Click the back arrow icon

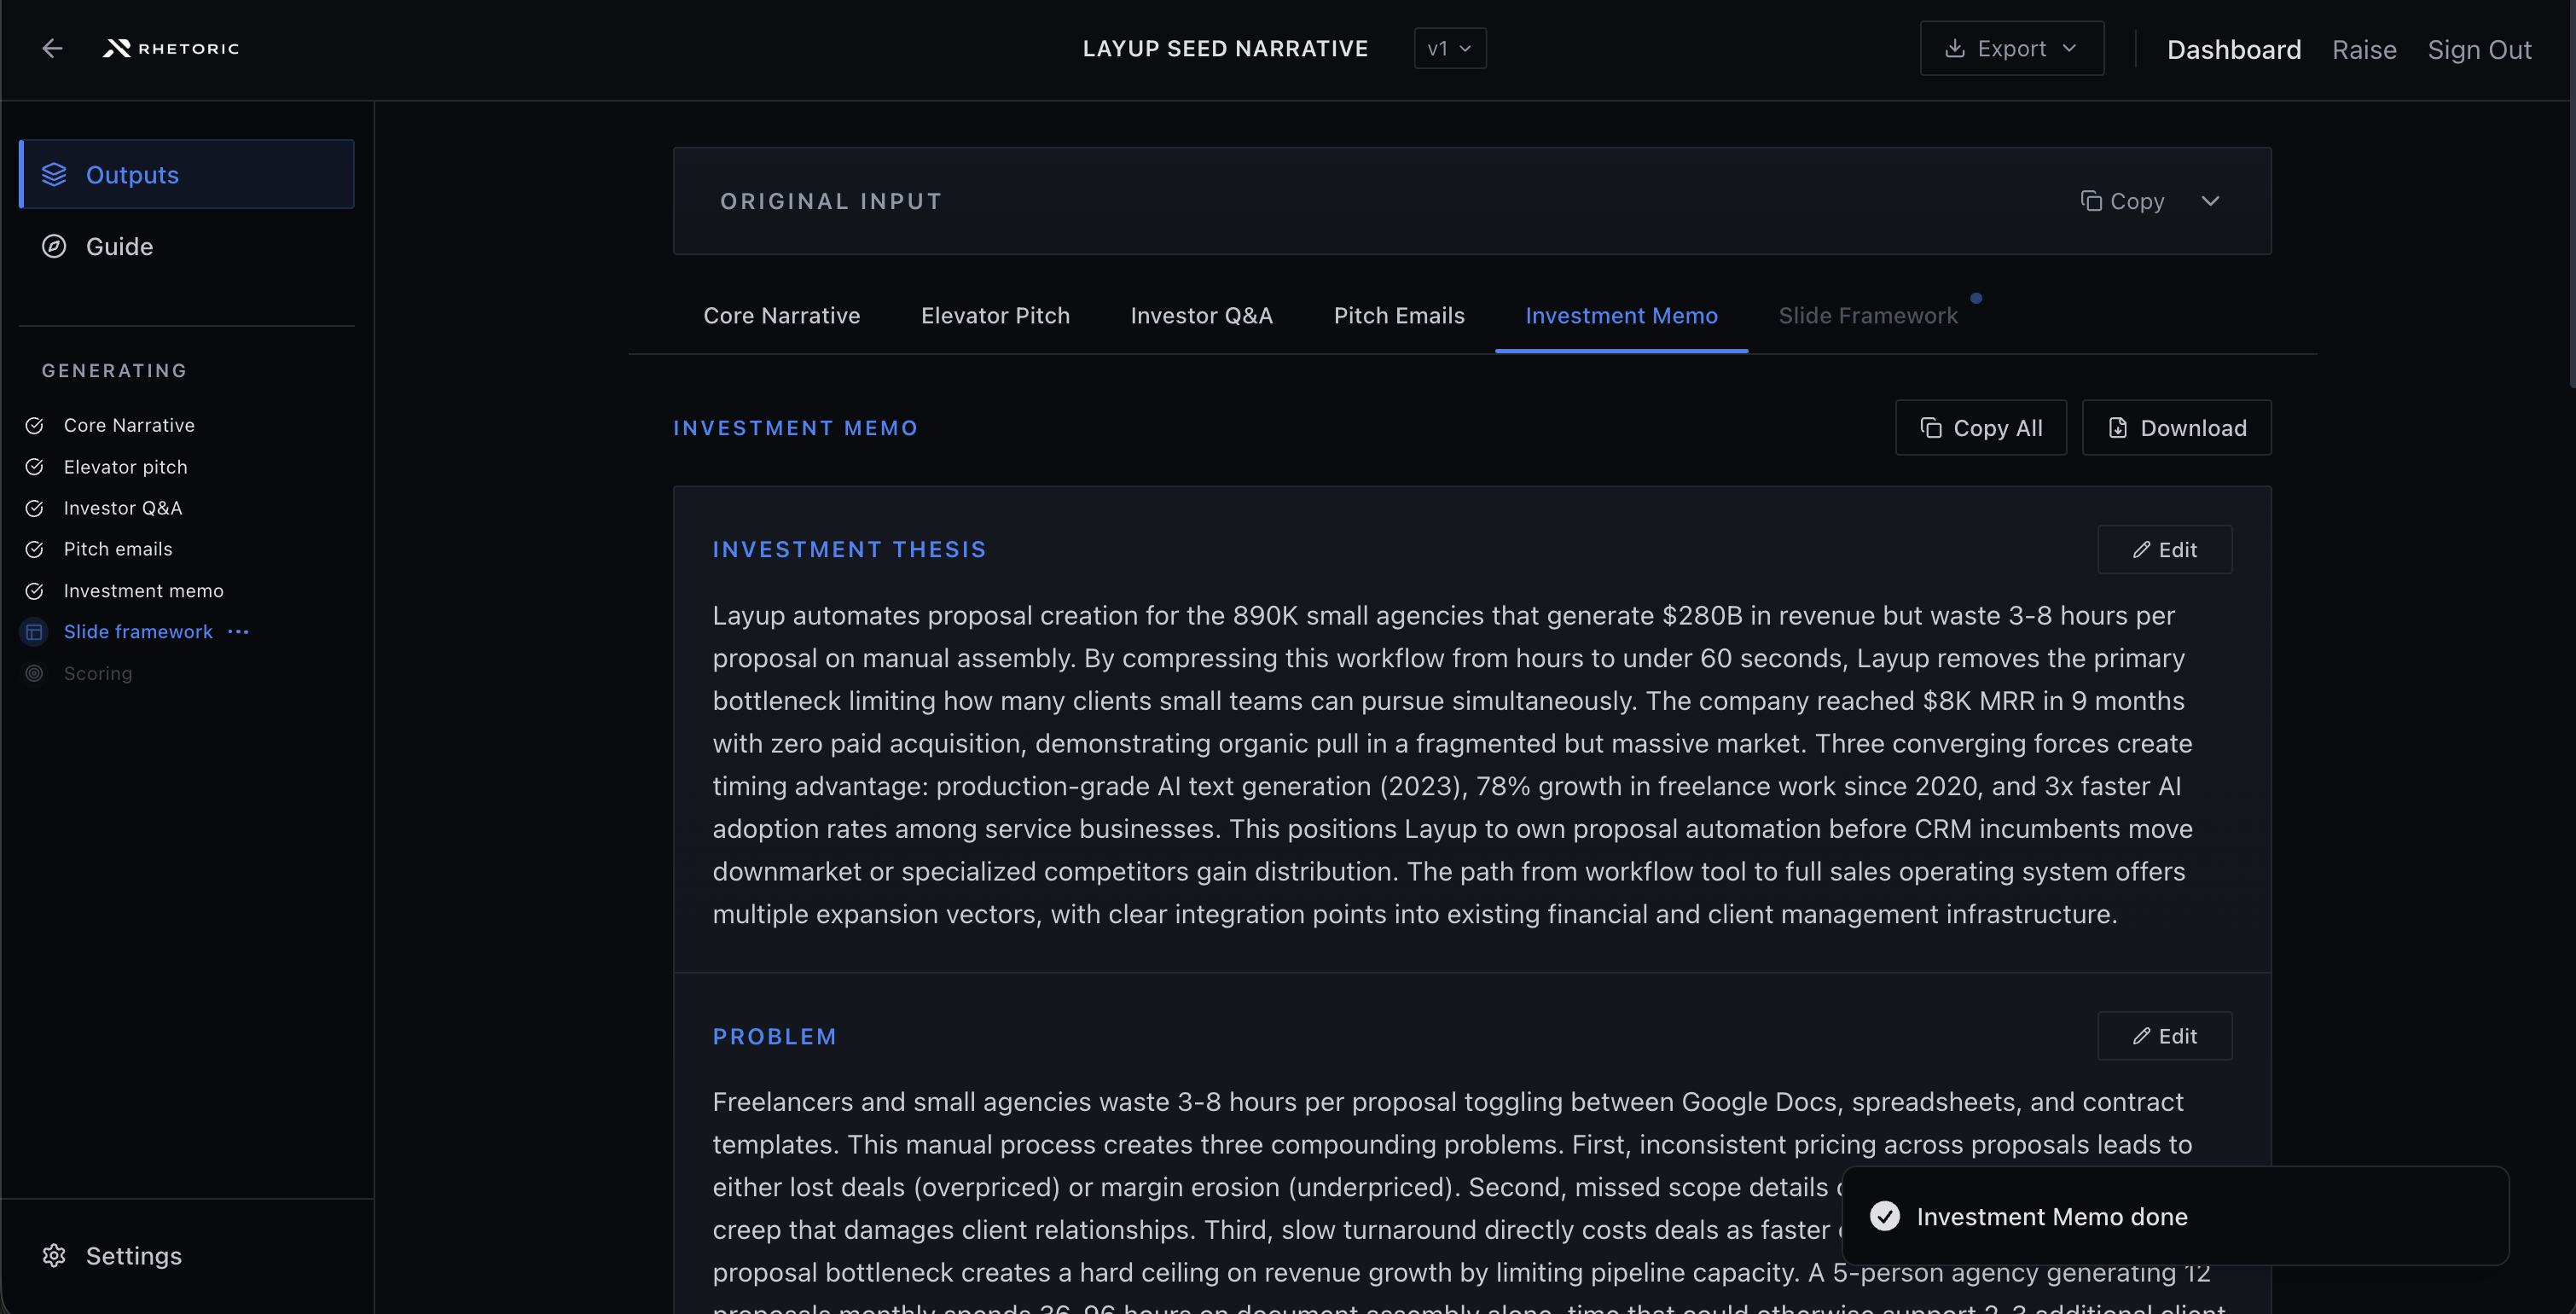point(52,48)
